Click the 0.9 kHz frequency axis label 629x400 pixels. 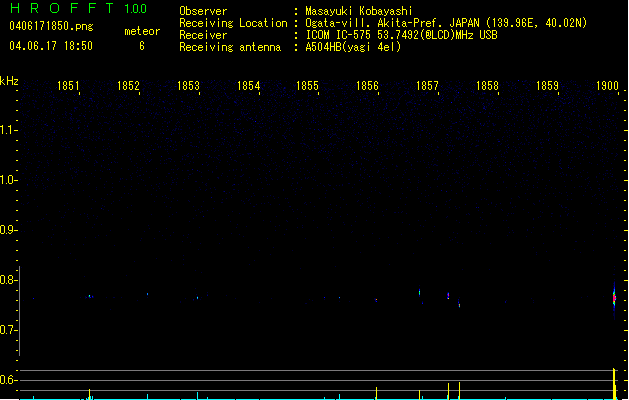(x=8, y=230)
